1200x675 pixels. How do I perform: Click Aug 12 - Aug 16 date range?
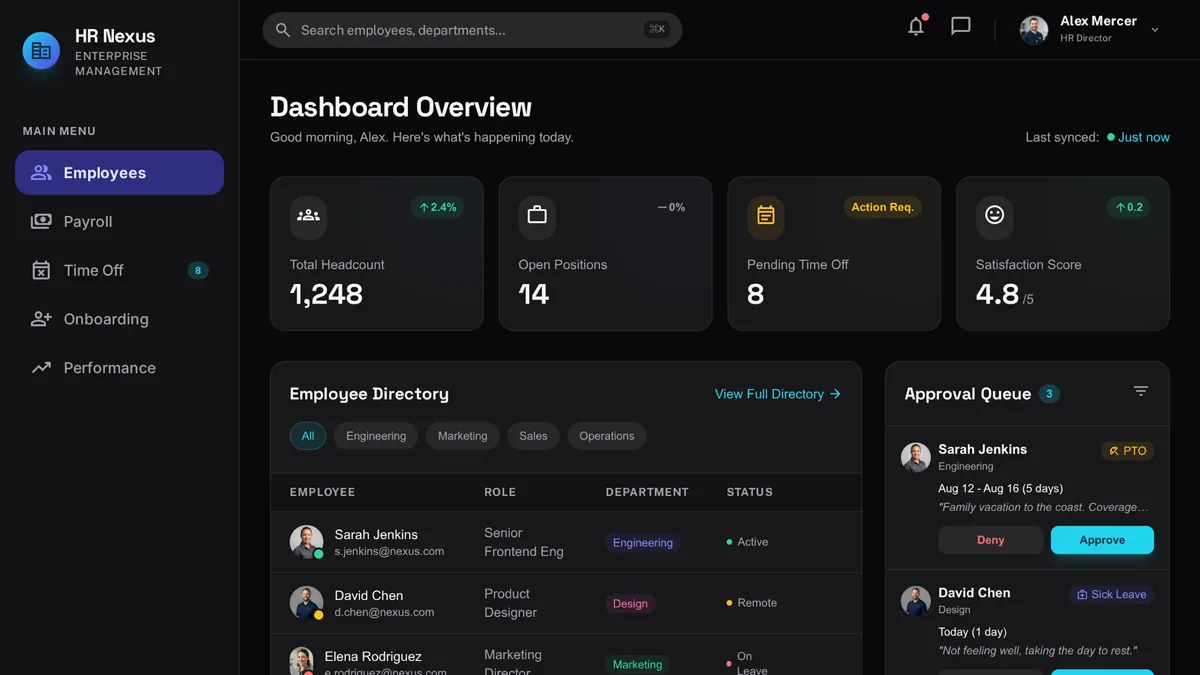pyautogui.click(x=1000, y=489)
